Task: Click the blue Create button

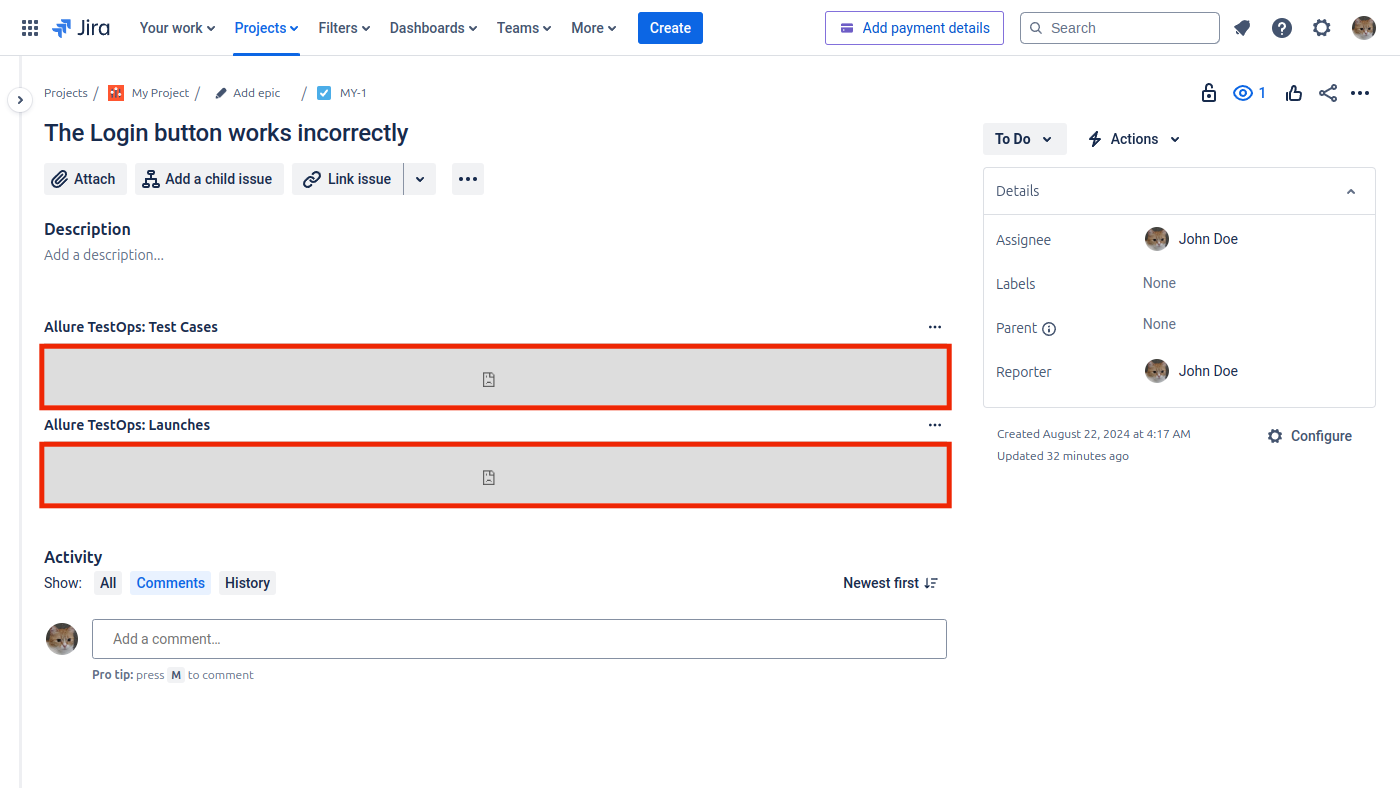Action: pyautogui.click(x=670, y=28)
